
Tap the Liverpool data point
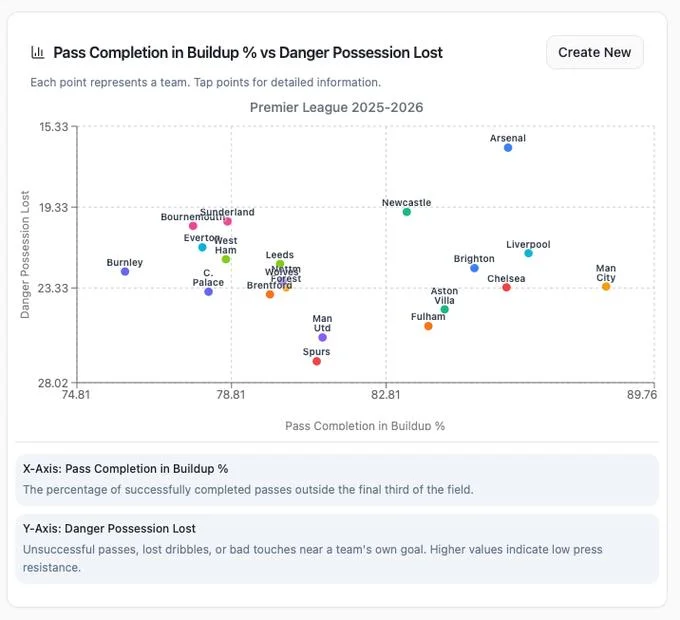(x=528, y=254)
